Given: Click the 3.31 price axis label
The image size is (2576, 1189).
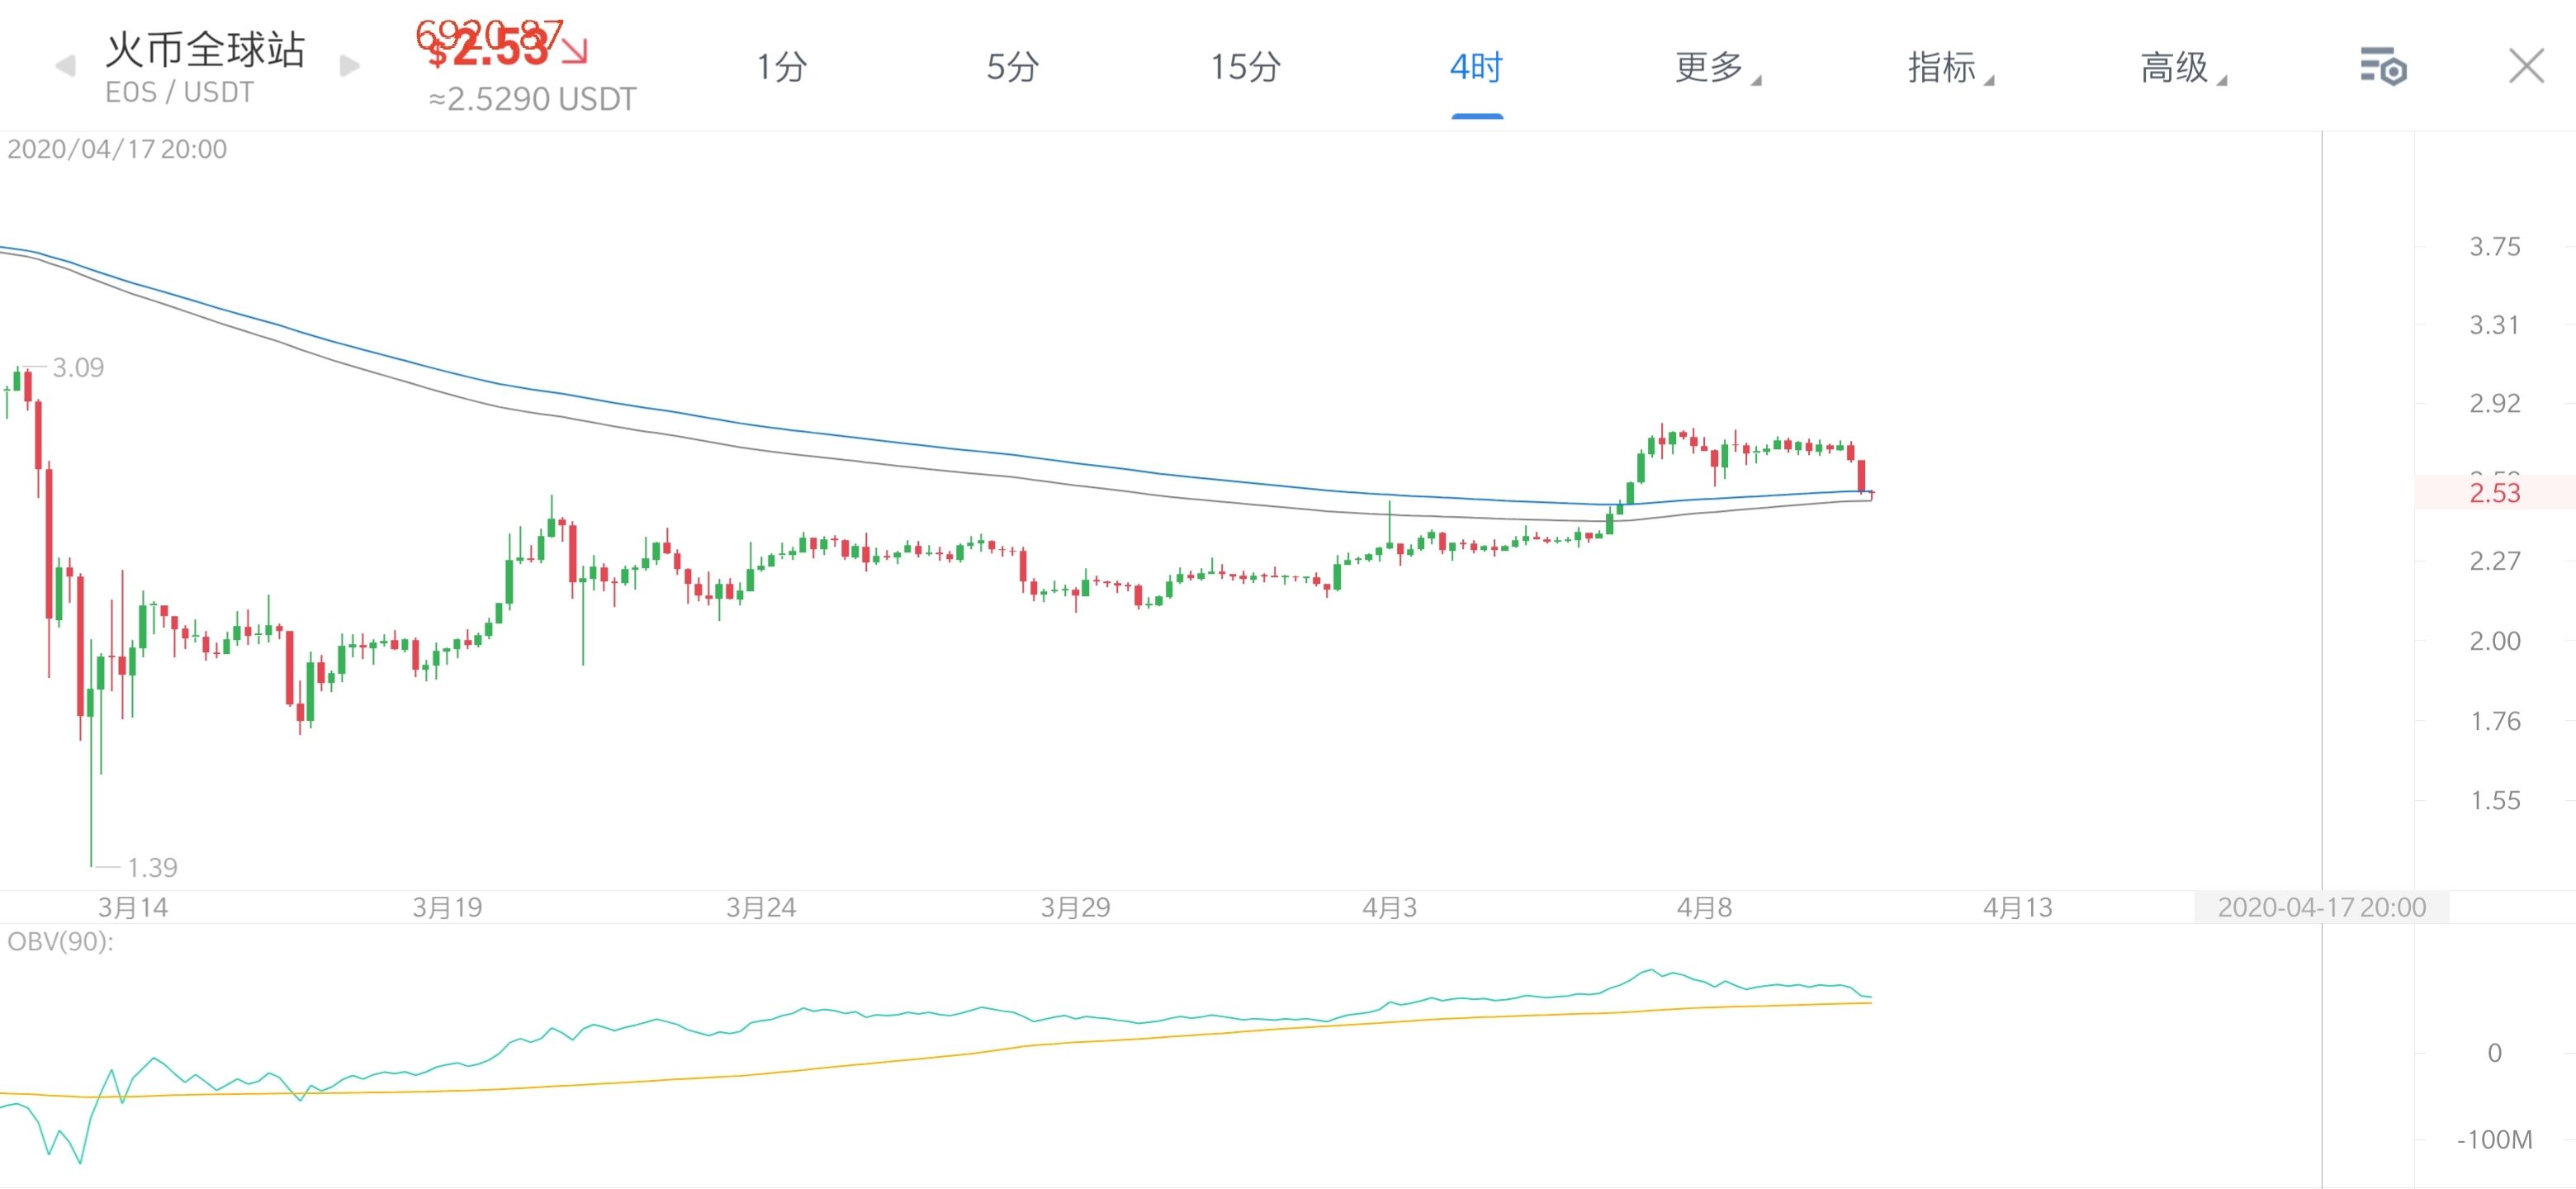Looking at the screenshot, I should [2494, 325].
